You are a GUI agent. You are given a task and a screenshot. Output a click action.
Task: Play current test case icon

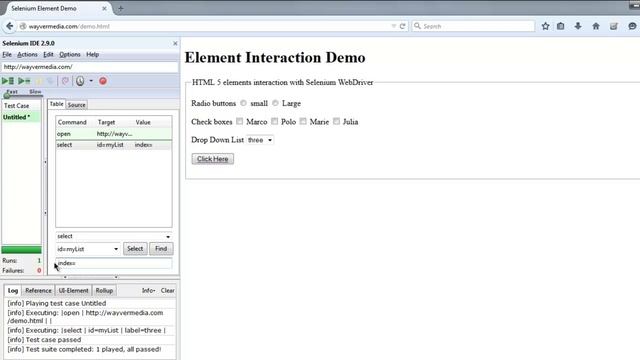click(24, 81)
